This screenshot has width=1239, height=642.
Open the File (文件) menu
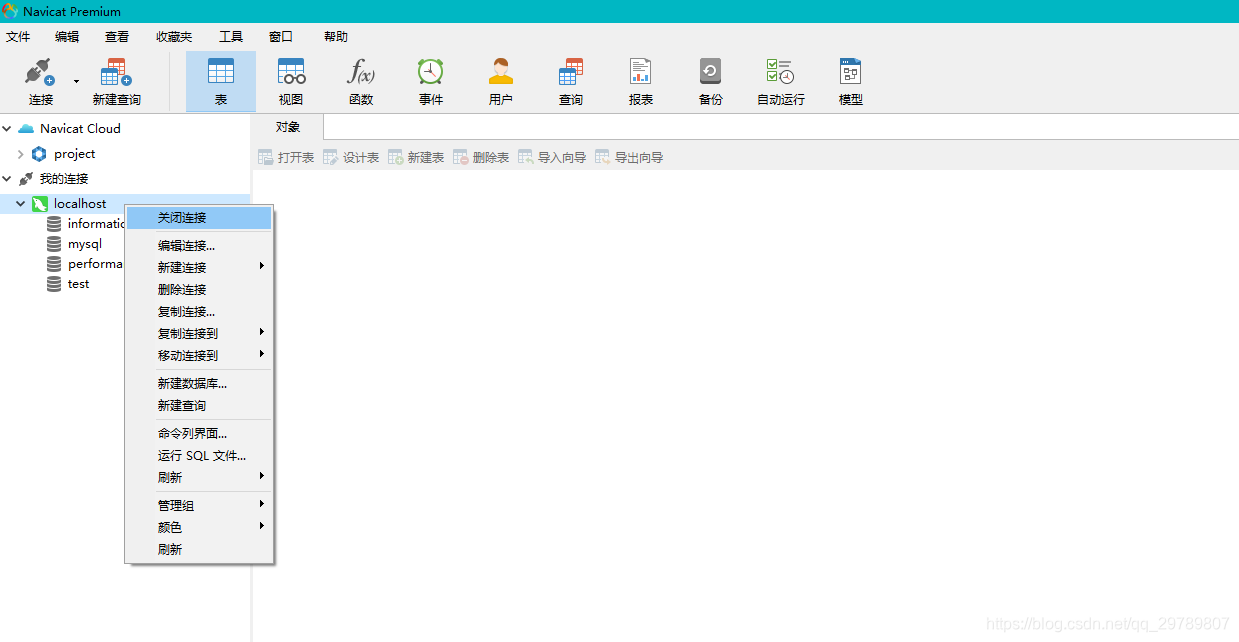18,36
